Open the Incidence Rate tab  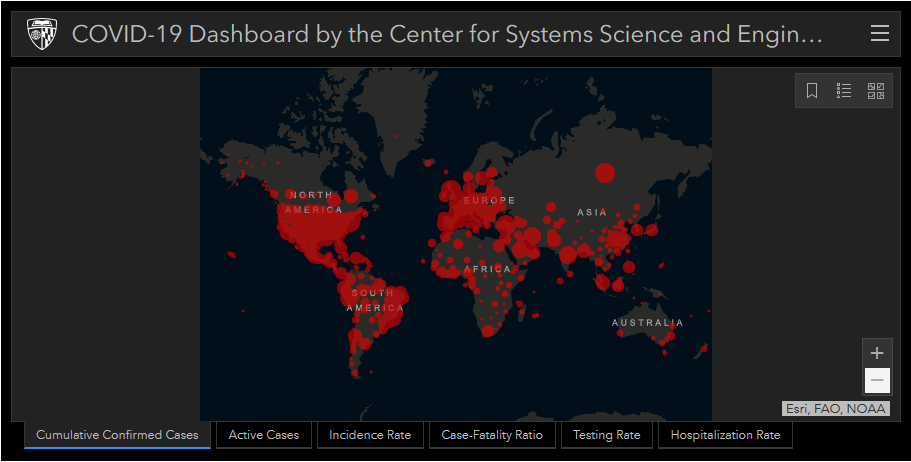tap(370, 435)
